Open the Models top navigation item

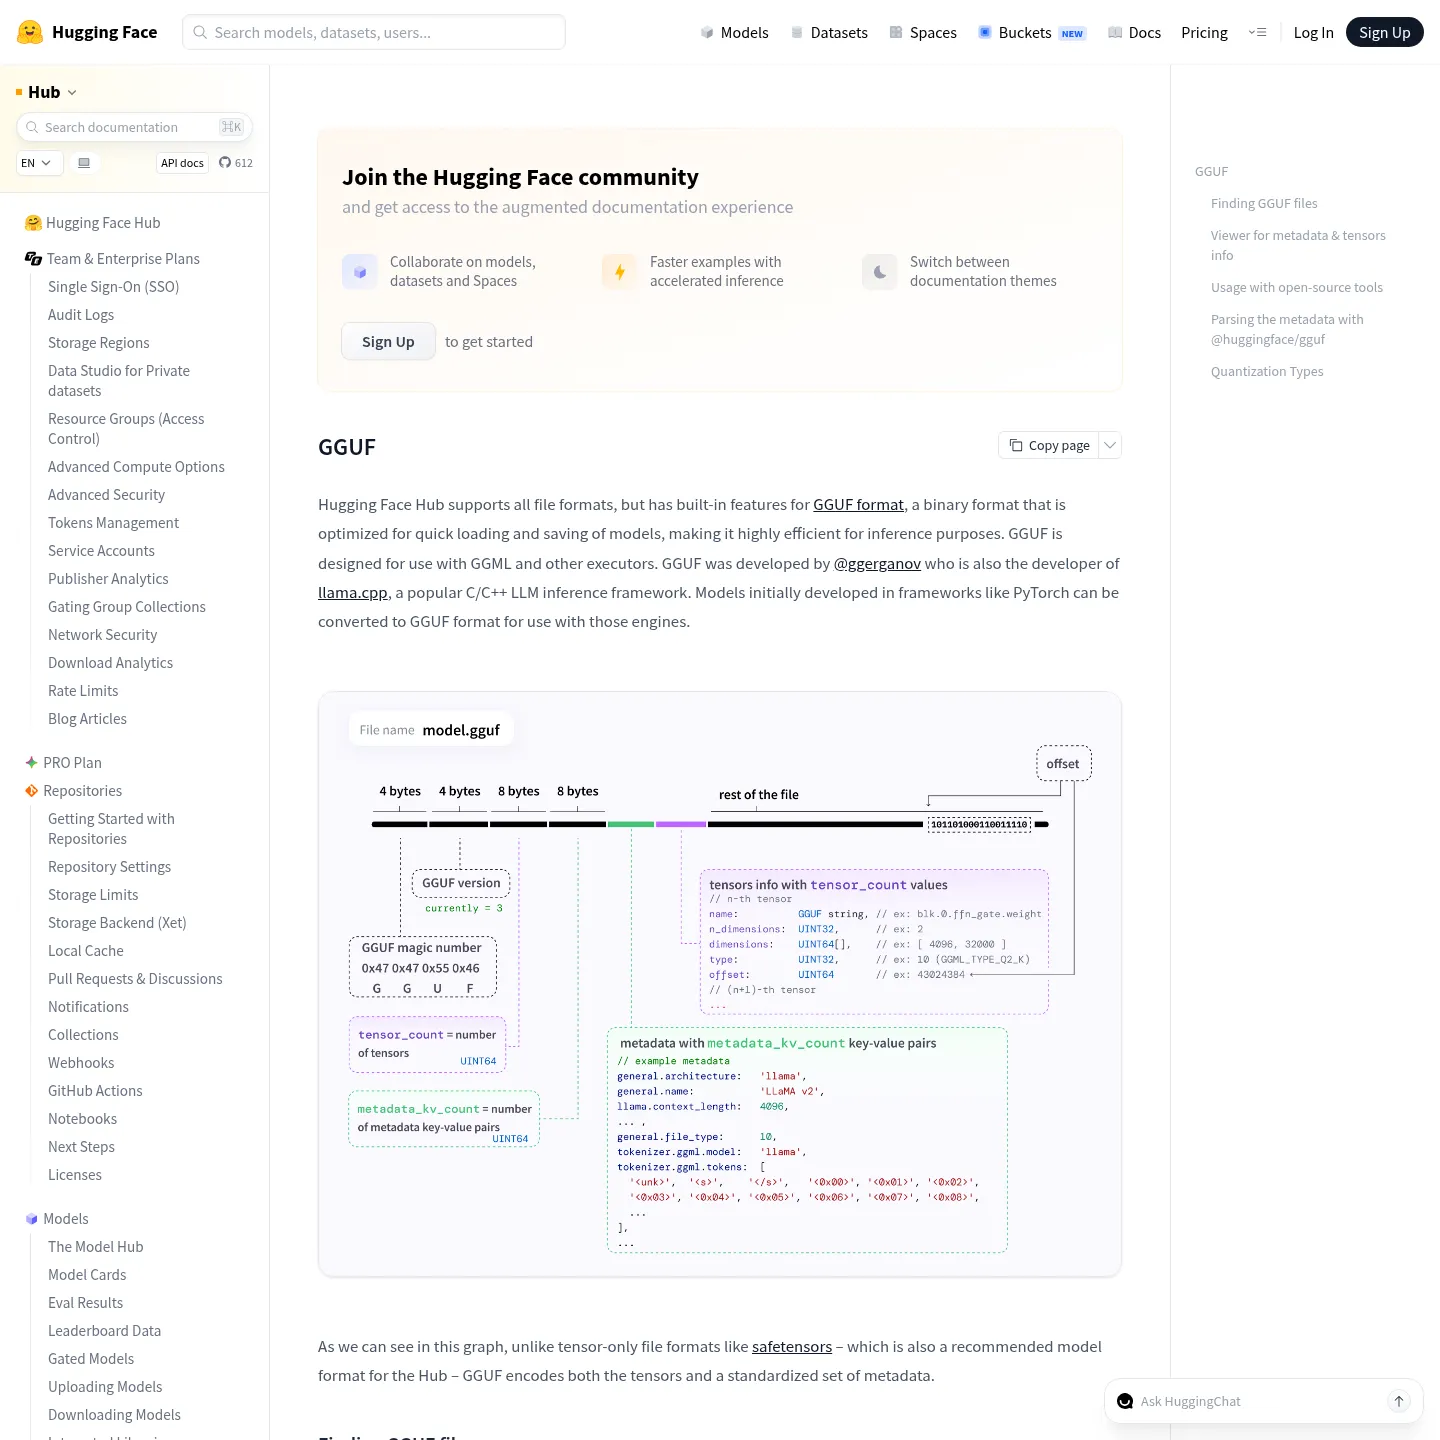coord(734,33)
